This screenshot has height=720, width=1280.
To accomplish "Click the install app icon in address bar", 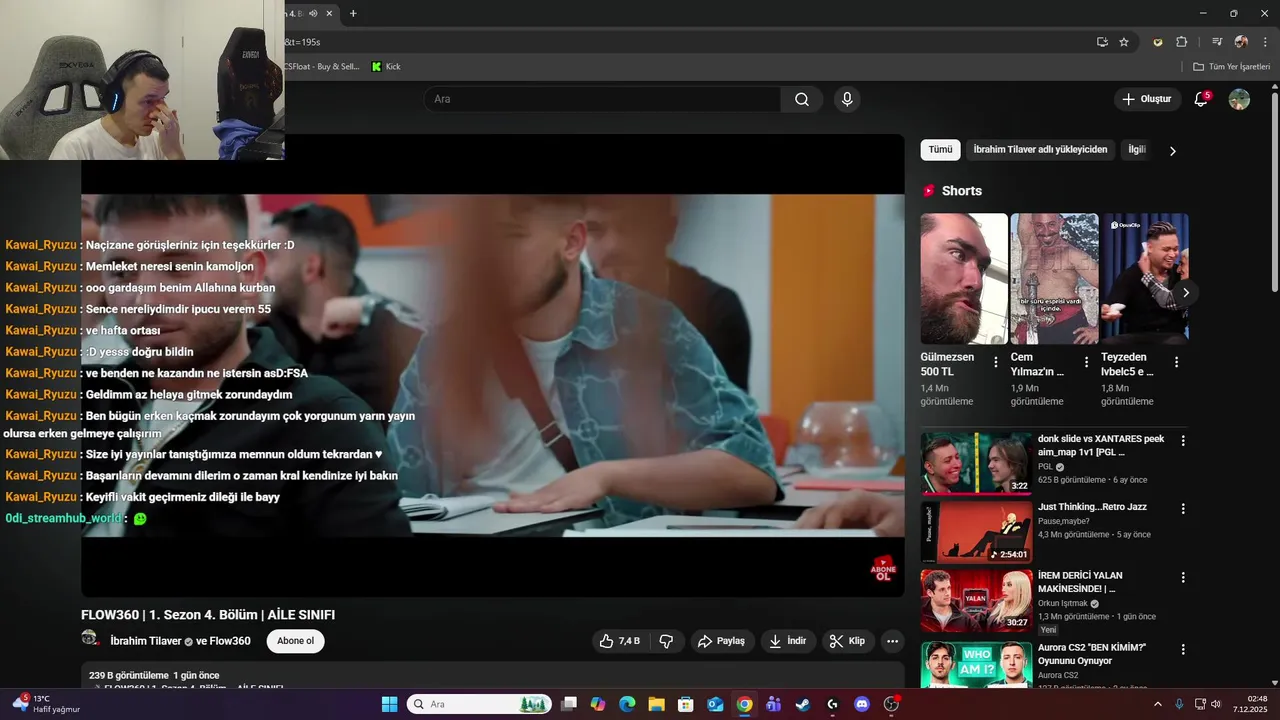I will coord(1102,42).
